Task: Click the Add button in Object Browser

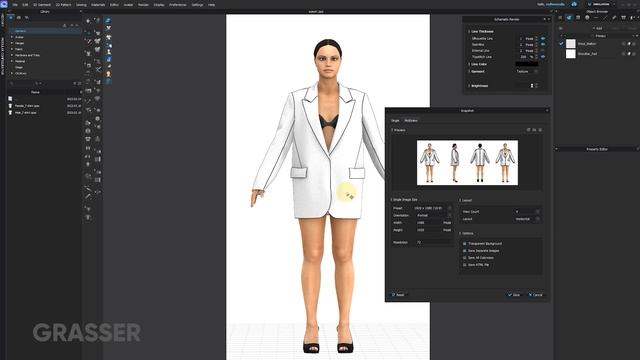Action: pos(597,29)
